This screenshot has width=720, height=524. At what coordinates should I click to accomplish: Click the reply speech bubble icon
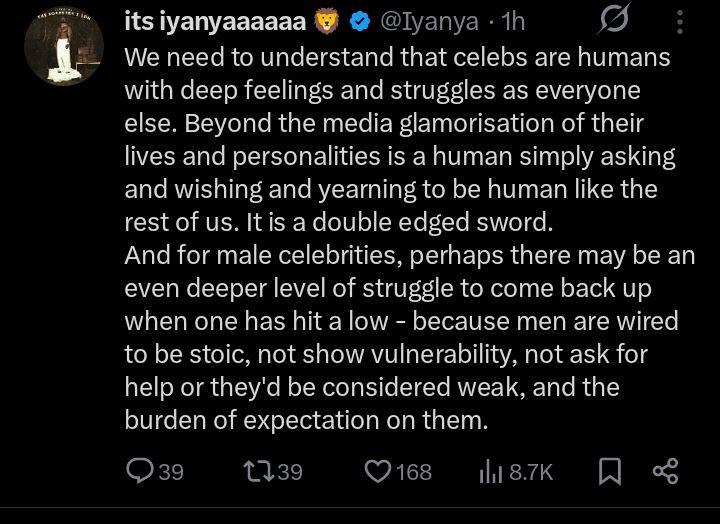pos(138,471)
